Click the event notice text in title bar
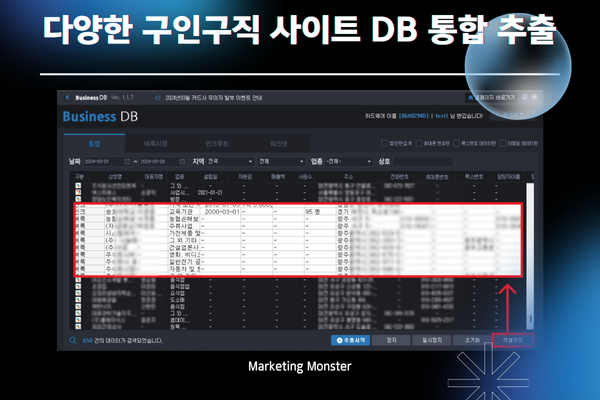The width and height of the screenshot is (600, 400). coord(214,98)
